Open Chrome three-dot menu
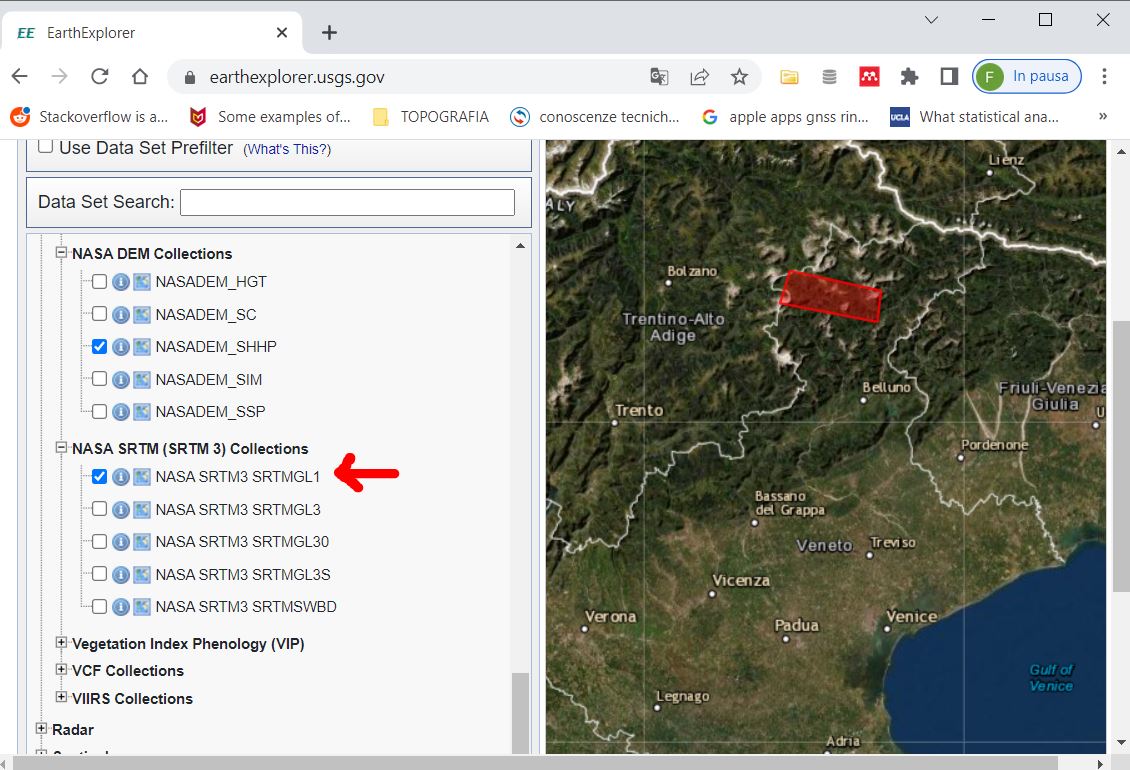 [x=1104, y=76]
